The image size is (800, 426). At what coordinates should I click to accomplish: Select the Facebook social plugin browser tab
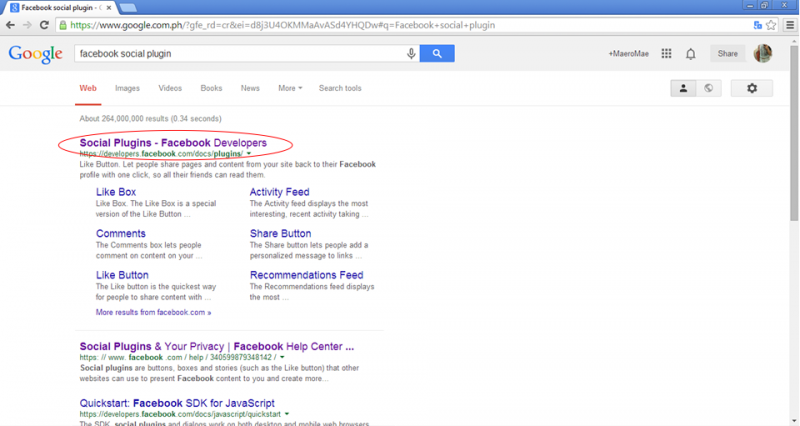[61, 8]
